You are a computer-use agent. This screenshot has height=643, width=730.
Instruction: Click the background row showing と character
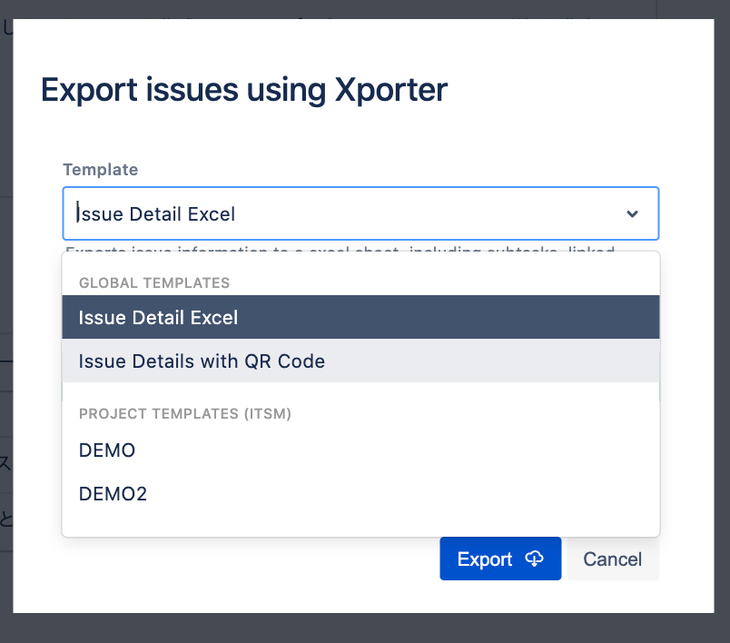coord(5,518)
